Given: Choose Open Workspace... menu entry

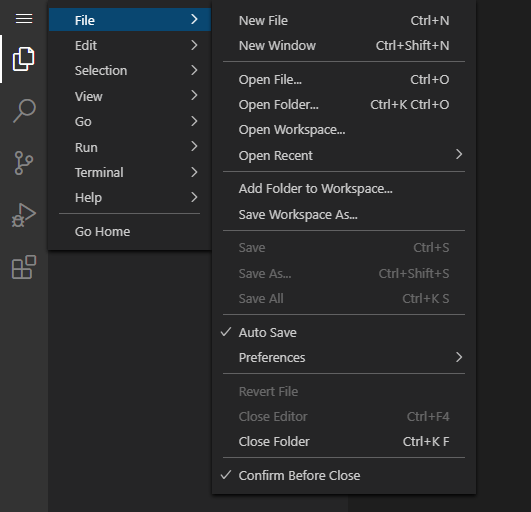Looking at the screenshot, I should 344,130.
